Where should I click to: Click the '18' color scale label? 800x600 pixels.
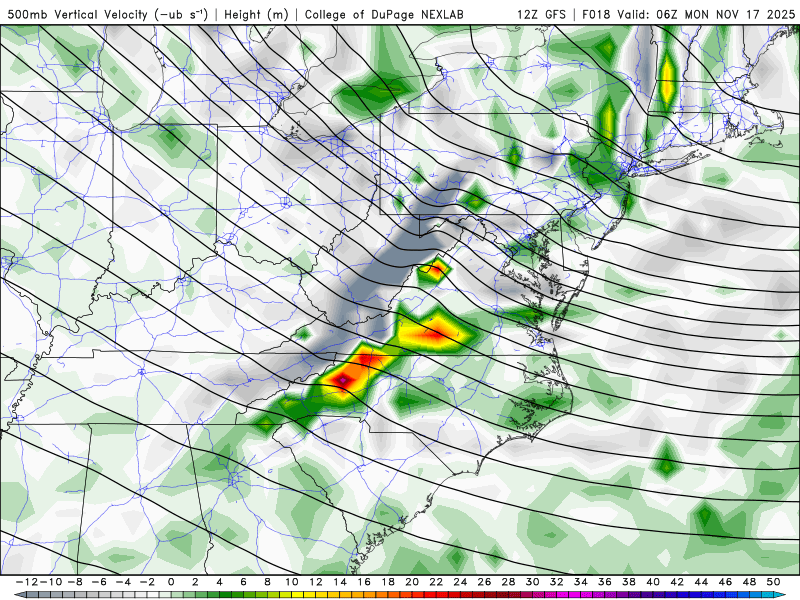coord(388,582)
